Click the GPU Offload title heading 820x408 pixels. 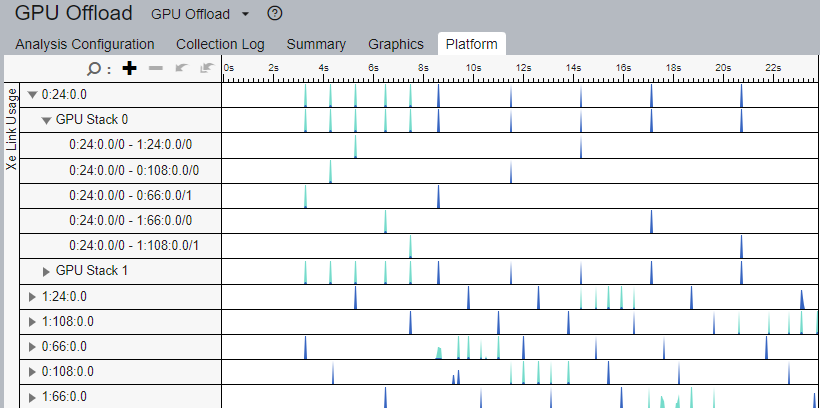point(74,13)
